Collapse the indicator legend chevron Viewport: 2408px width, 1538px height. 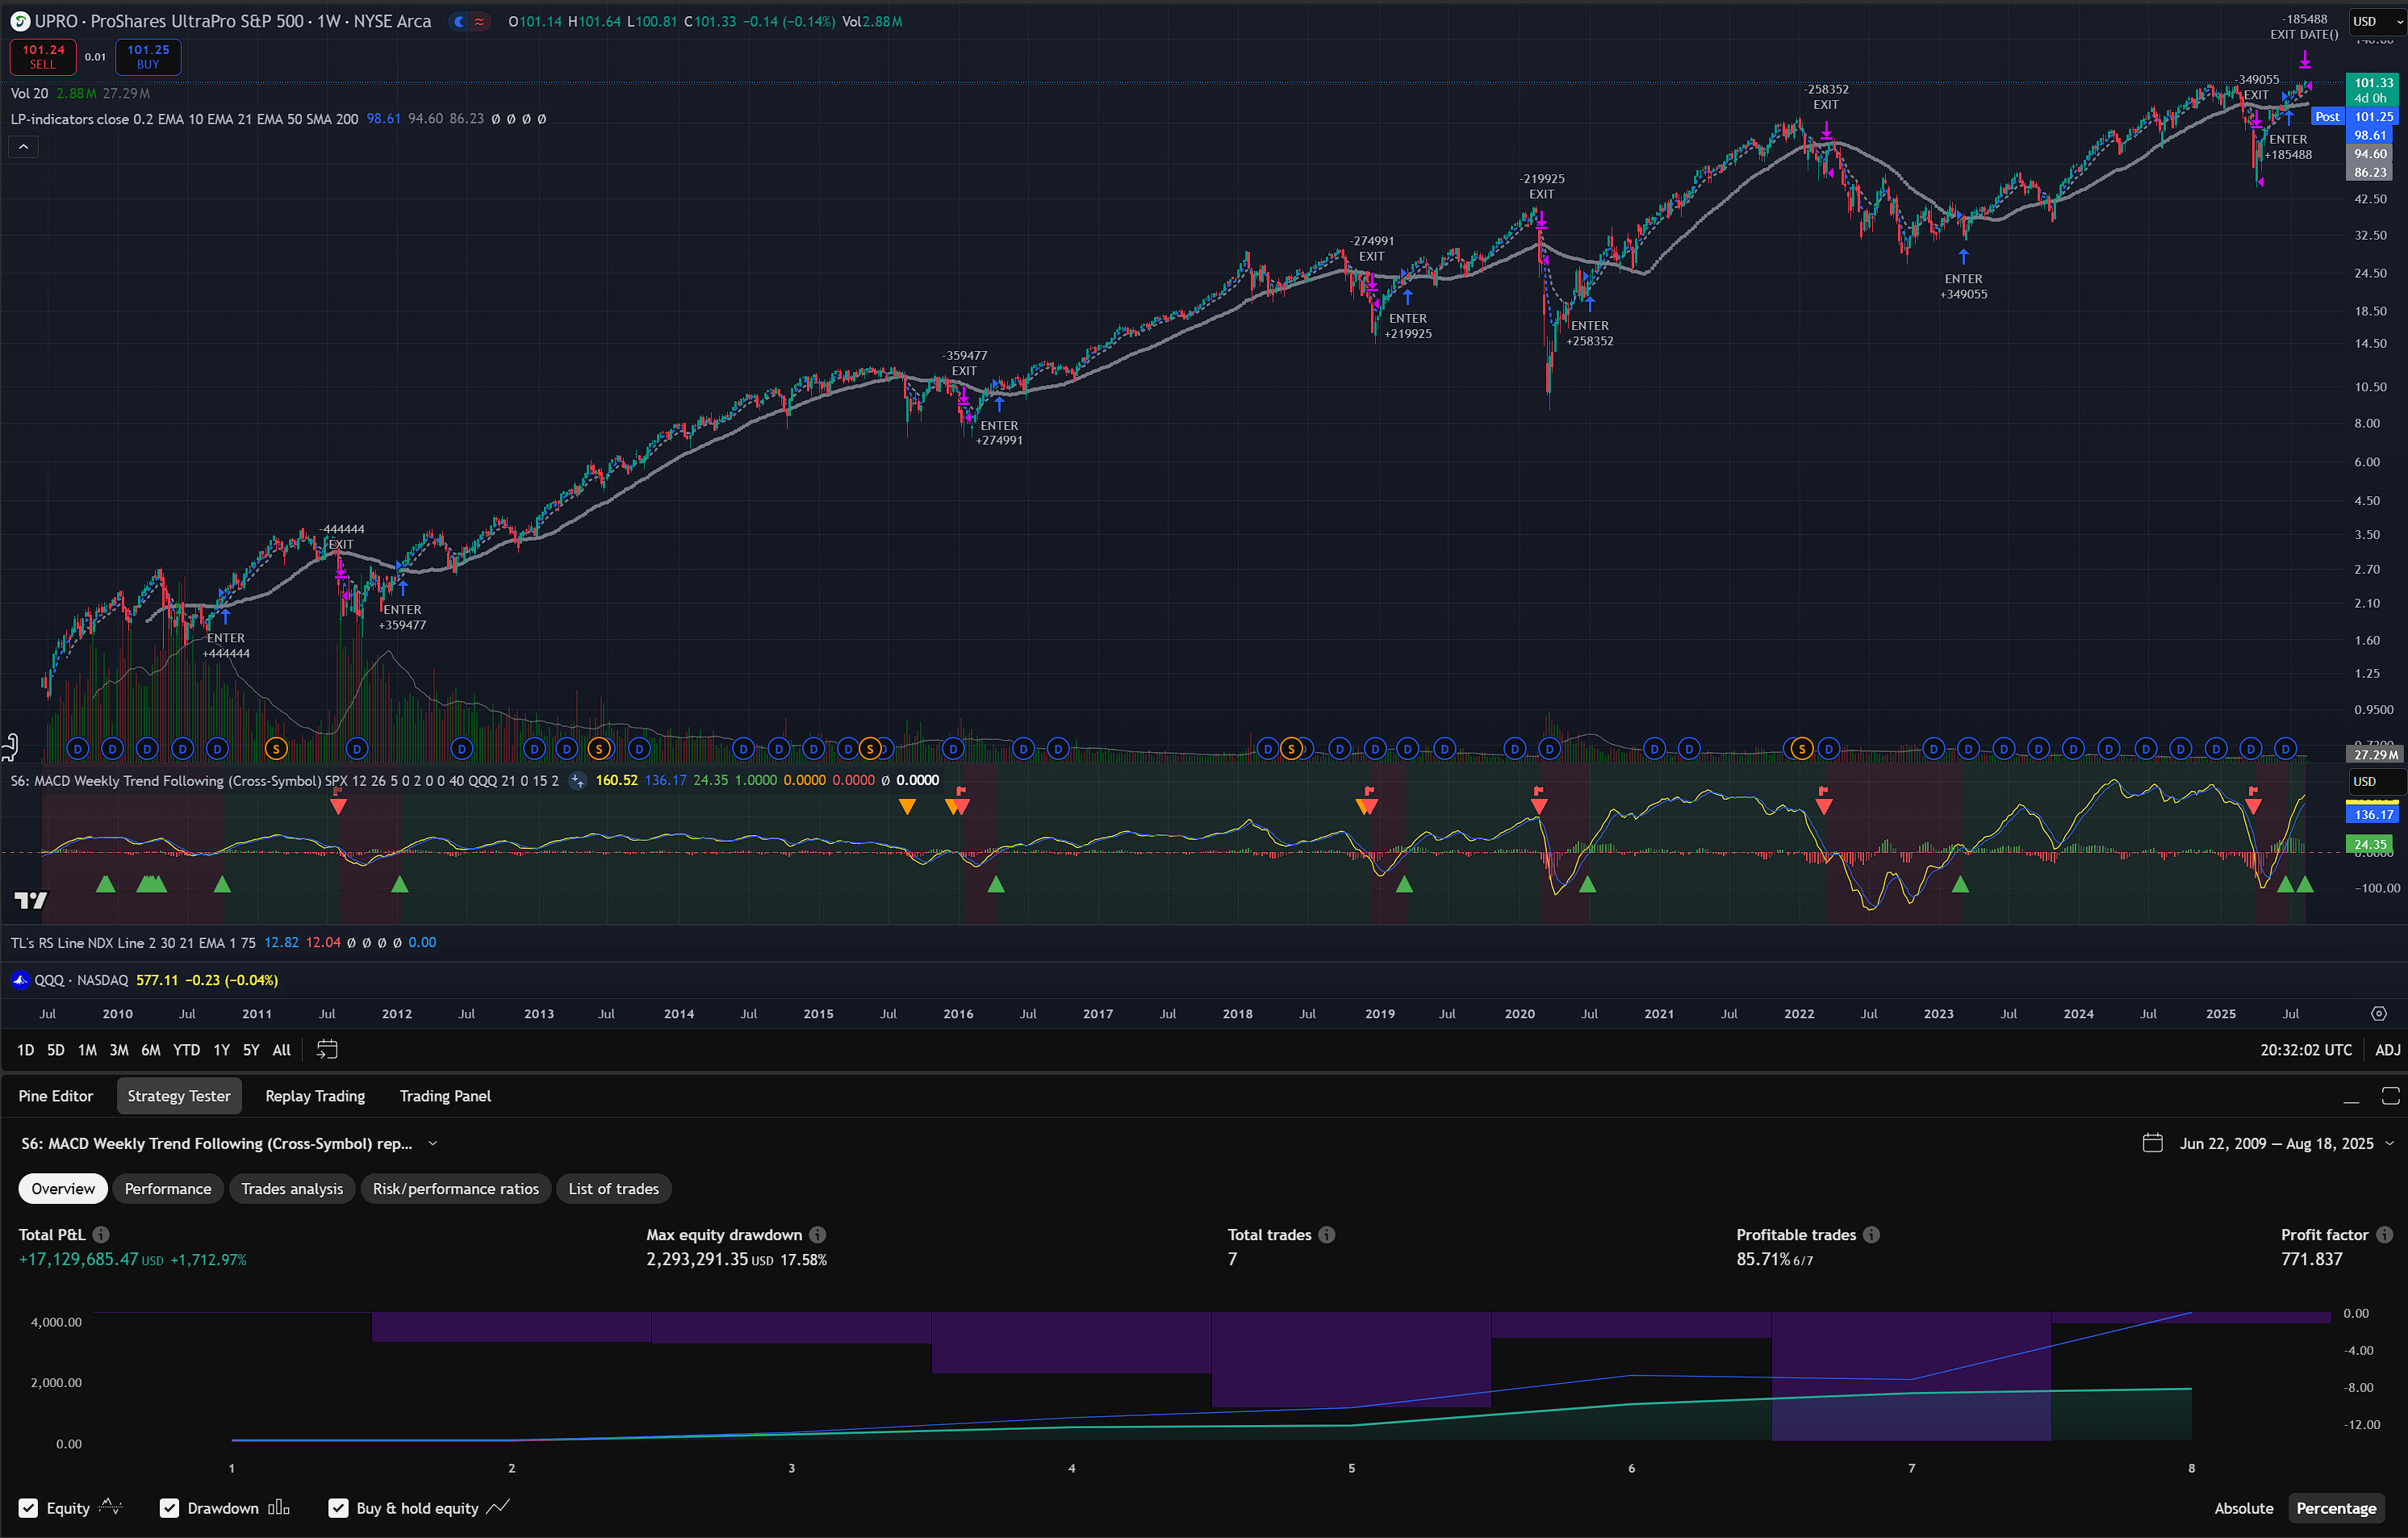tap(24, 147)
